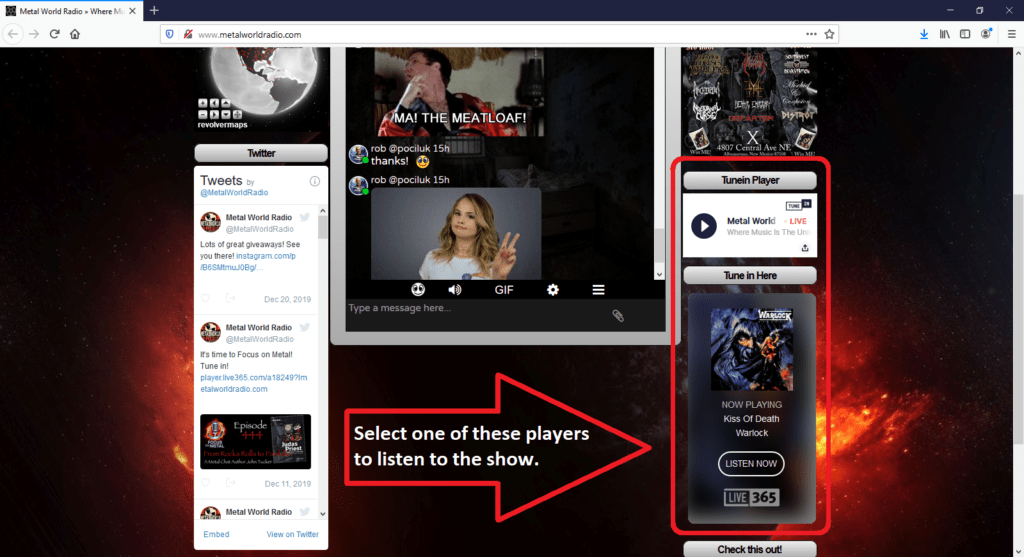The image size is (1024, 557).
Task: Click the chat scroll-down arrow
Action: (659, 275)
